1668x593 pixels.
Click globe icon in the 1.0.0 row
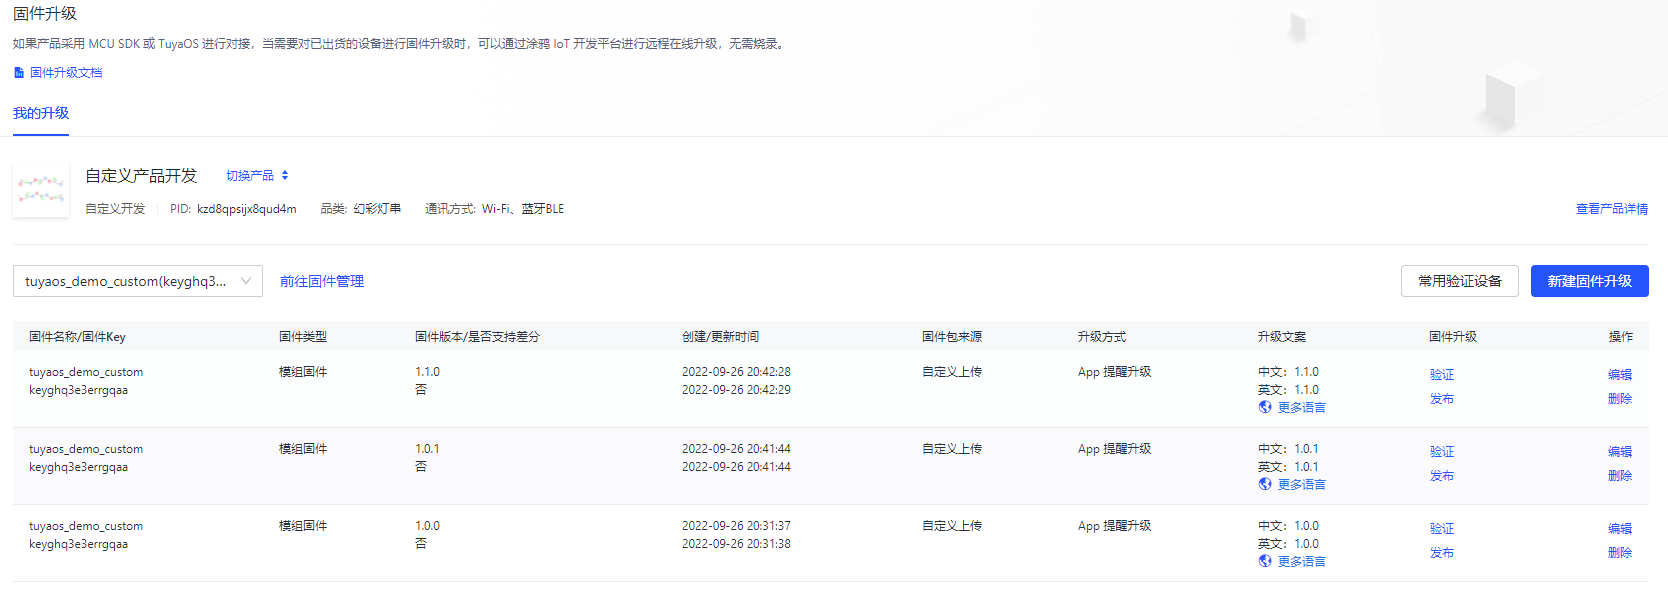pos(1265,562)
